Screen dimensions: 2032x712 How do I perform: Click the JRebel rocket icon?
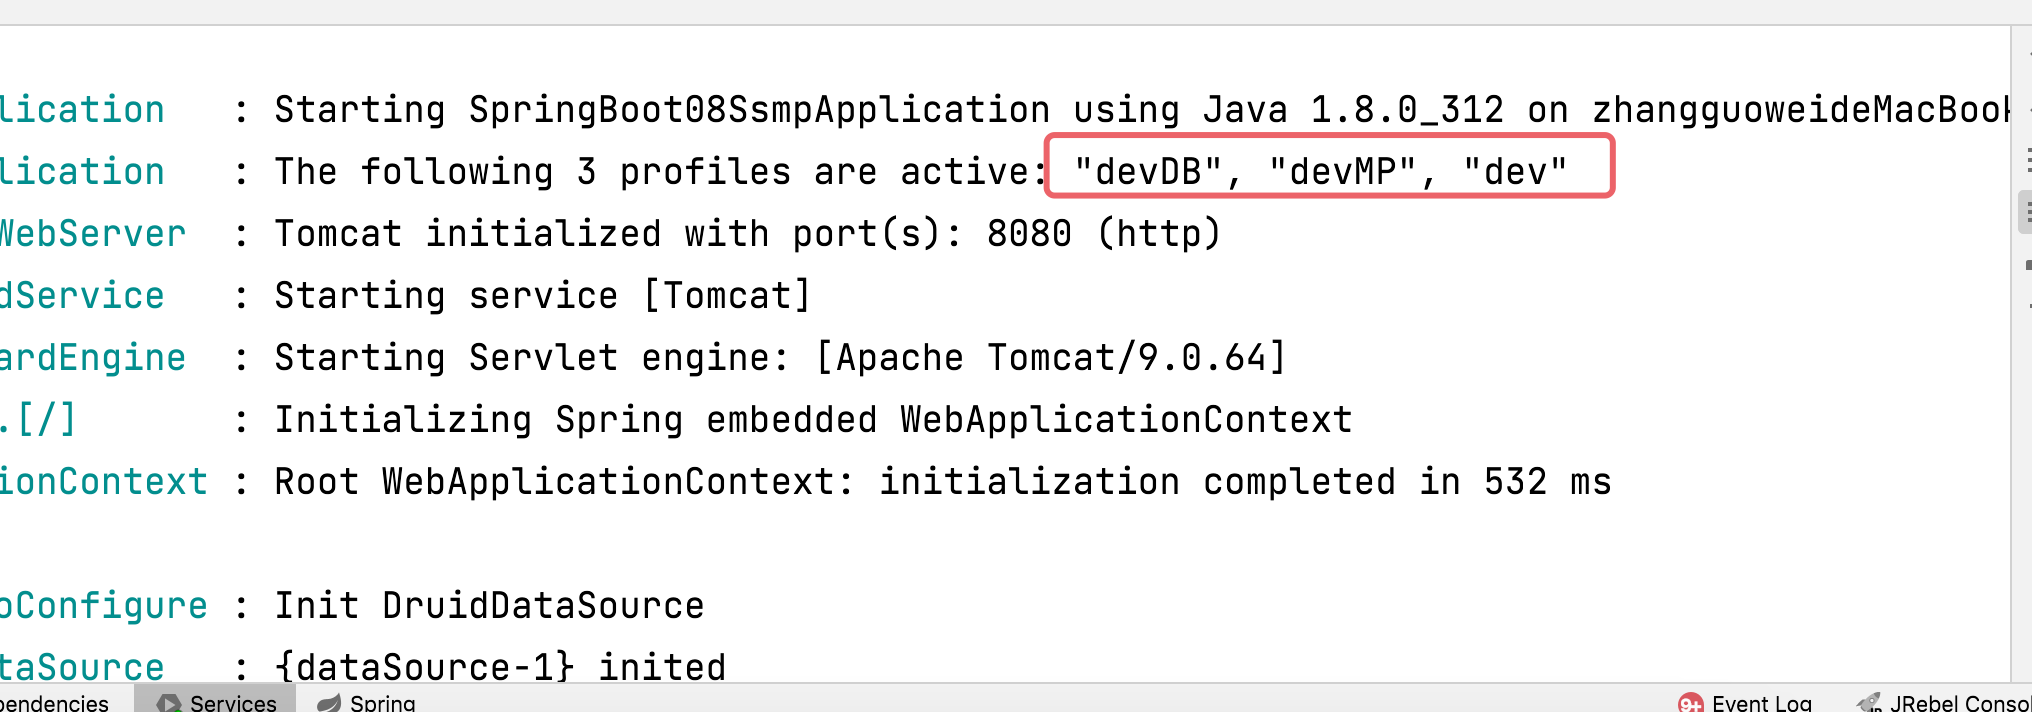coord(1868,703)
